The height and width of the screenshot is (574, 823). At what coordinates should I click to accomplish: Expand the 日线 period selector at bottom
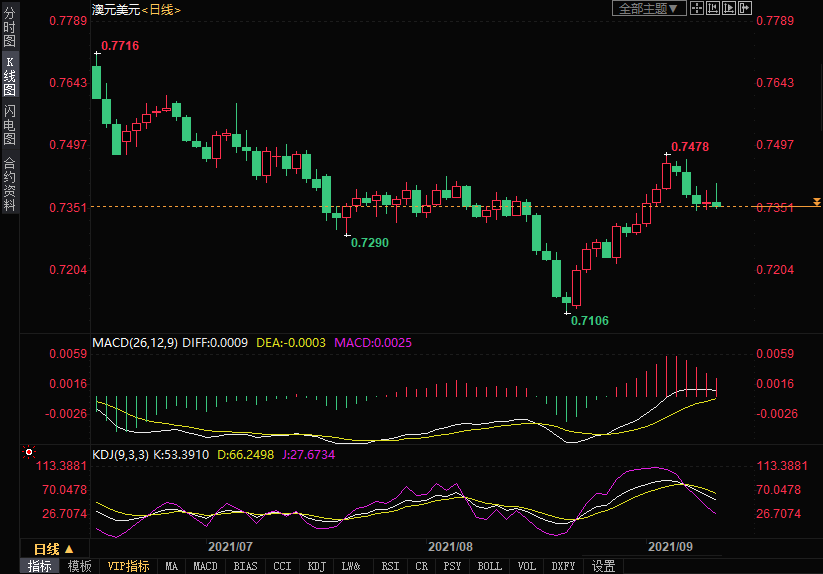[x=54, y=549]
